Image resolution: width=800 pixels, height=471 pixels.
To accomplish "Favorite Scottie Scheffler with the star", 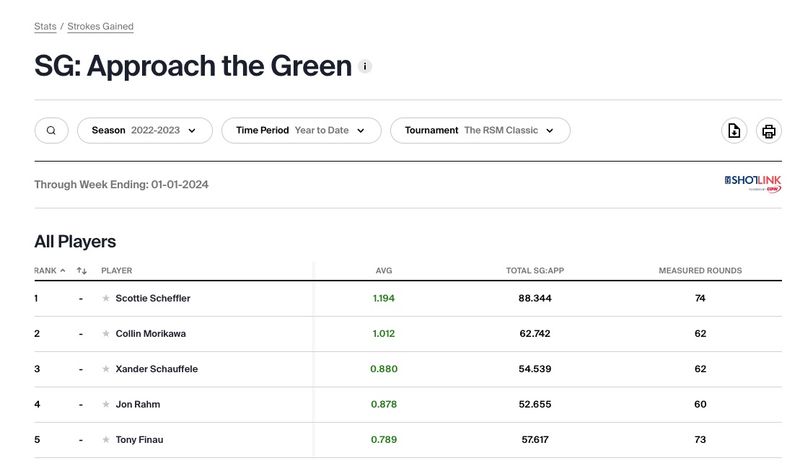I will tap(106, 298).
